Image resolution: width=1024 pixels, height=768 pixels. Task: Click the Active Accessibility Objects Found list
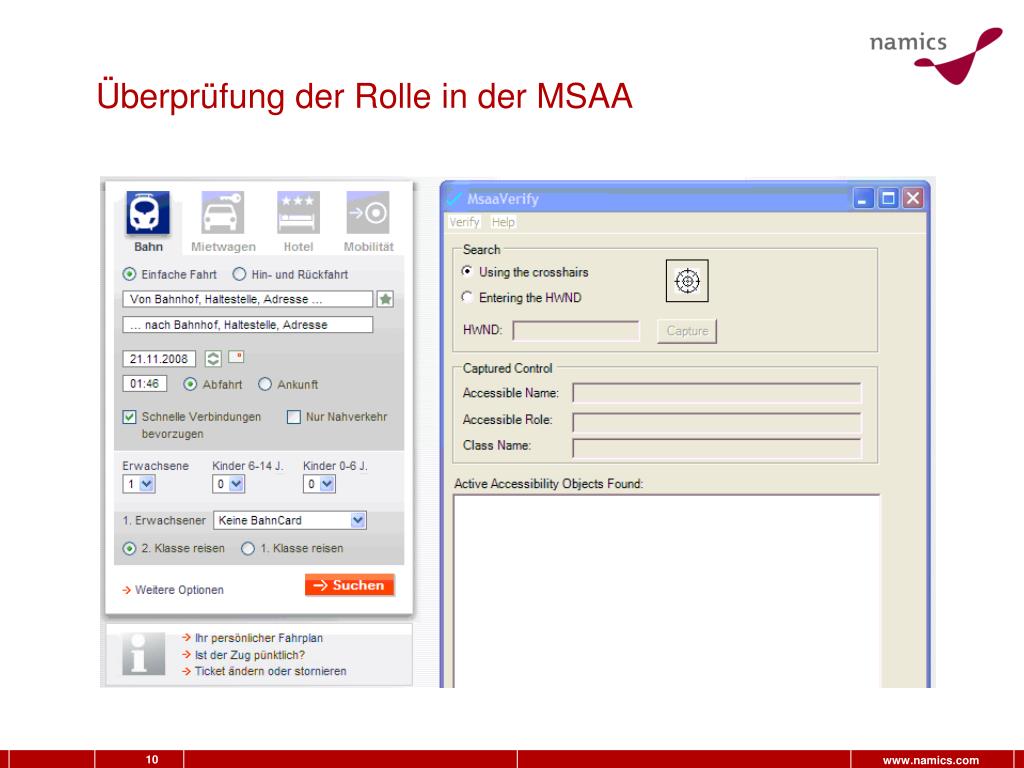[666, 591]
